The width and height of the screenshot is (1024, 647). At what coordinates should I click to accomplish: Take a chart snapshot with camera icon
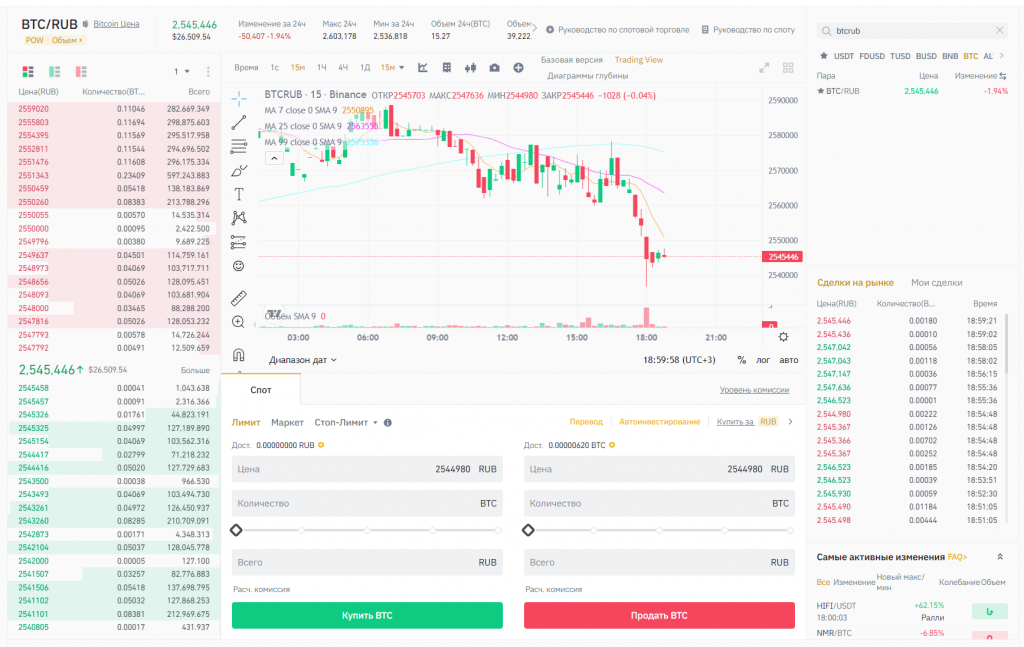(x=494, y=67)
